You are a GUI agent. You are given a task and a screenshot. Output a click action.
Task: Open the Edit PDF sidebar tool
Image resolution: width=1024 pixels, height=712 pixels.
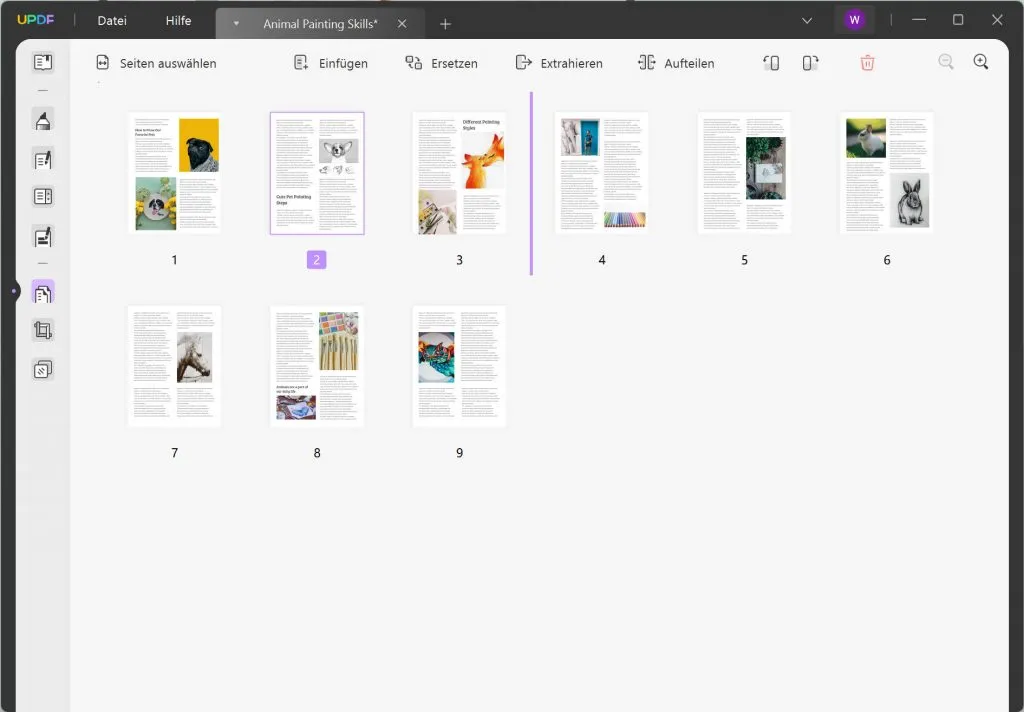[x=42, y=158]
